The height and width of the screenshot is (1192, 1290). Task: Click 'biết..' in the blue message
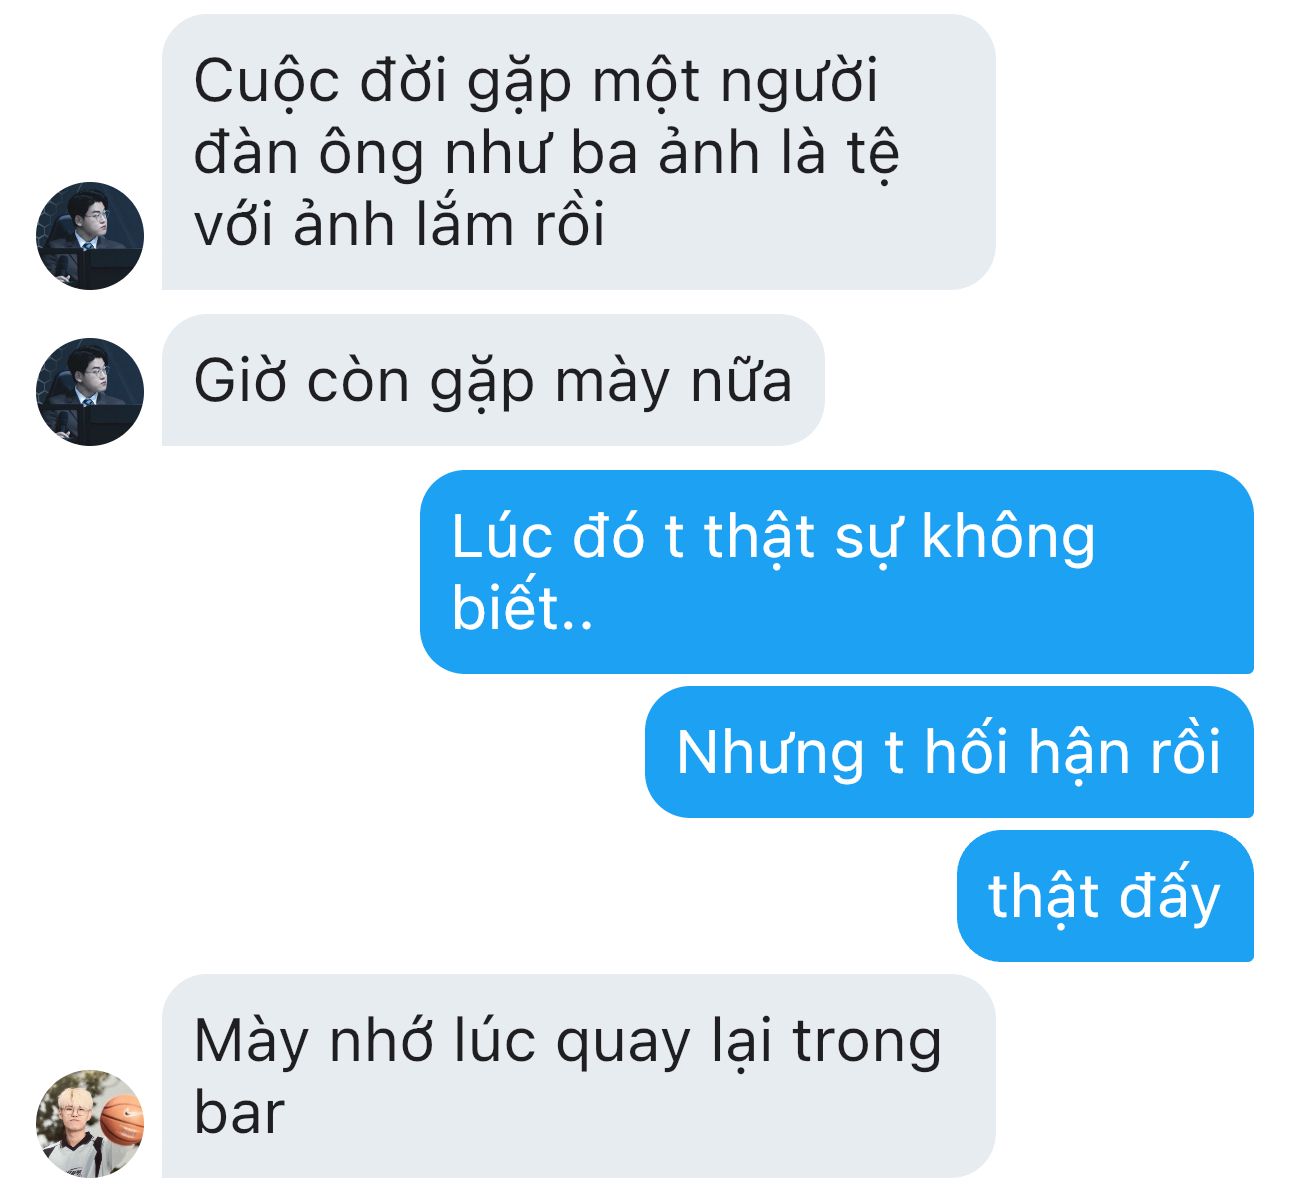pos(522,607)
